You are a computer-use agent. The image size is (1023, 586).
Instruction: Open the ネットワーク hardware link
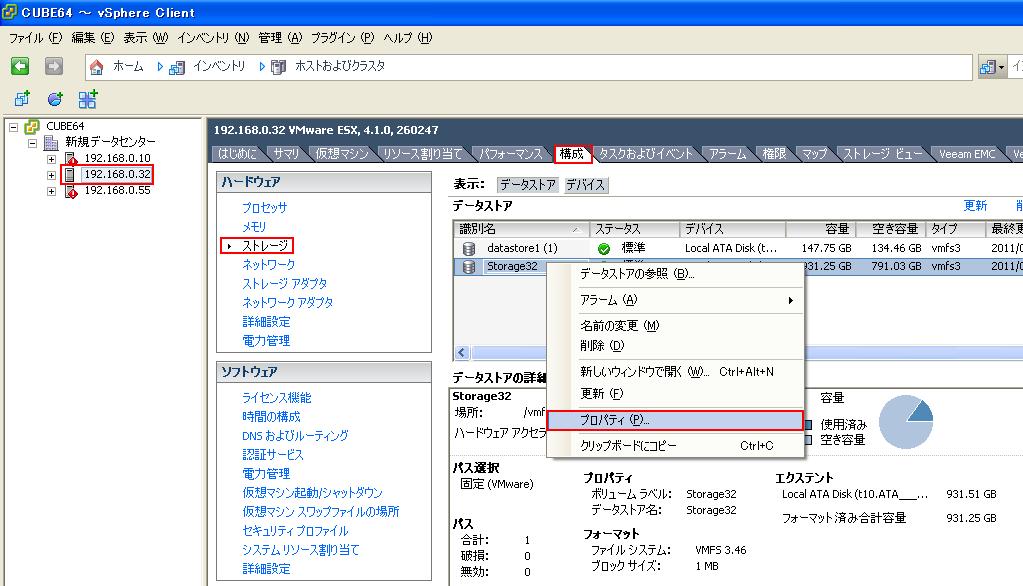click(269, 265)
